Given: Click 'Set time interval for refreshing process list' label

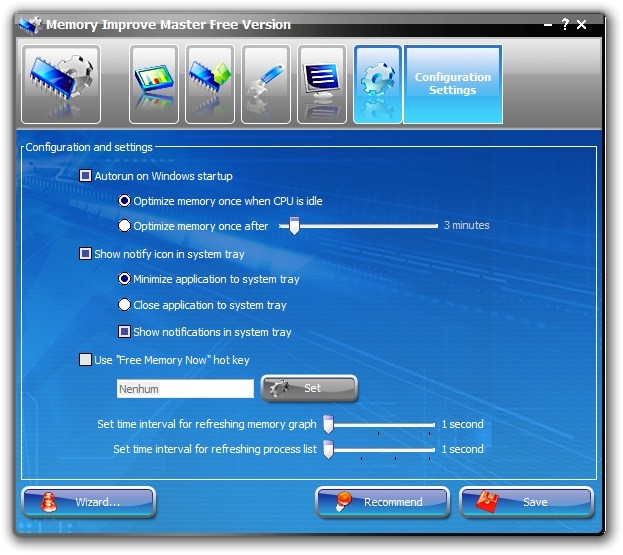Looking at the screenshot, I should [x=215, y=449].
